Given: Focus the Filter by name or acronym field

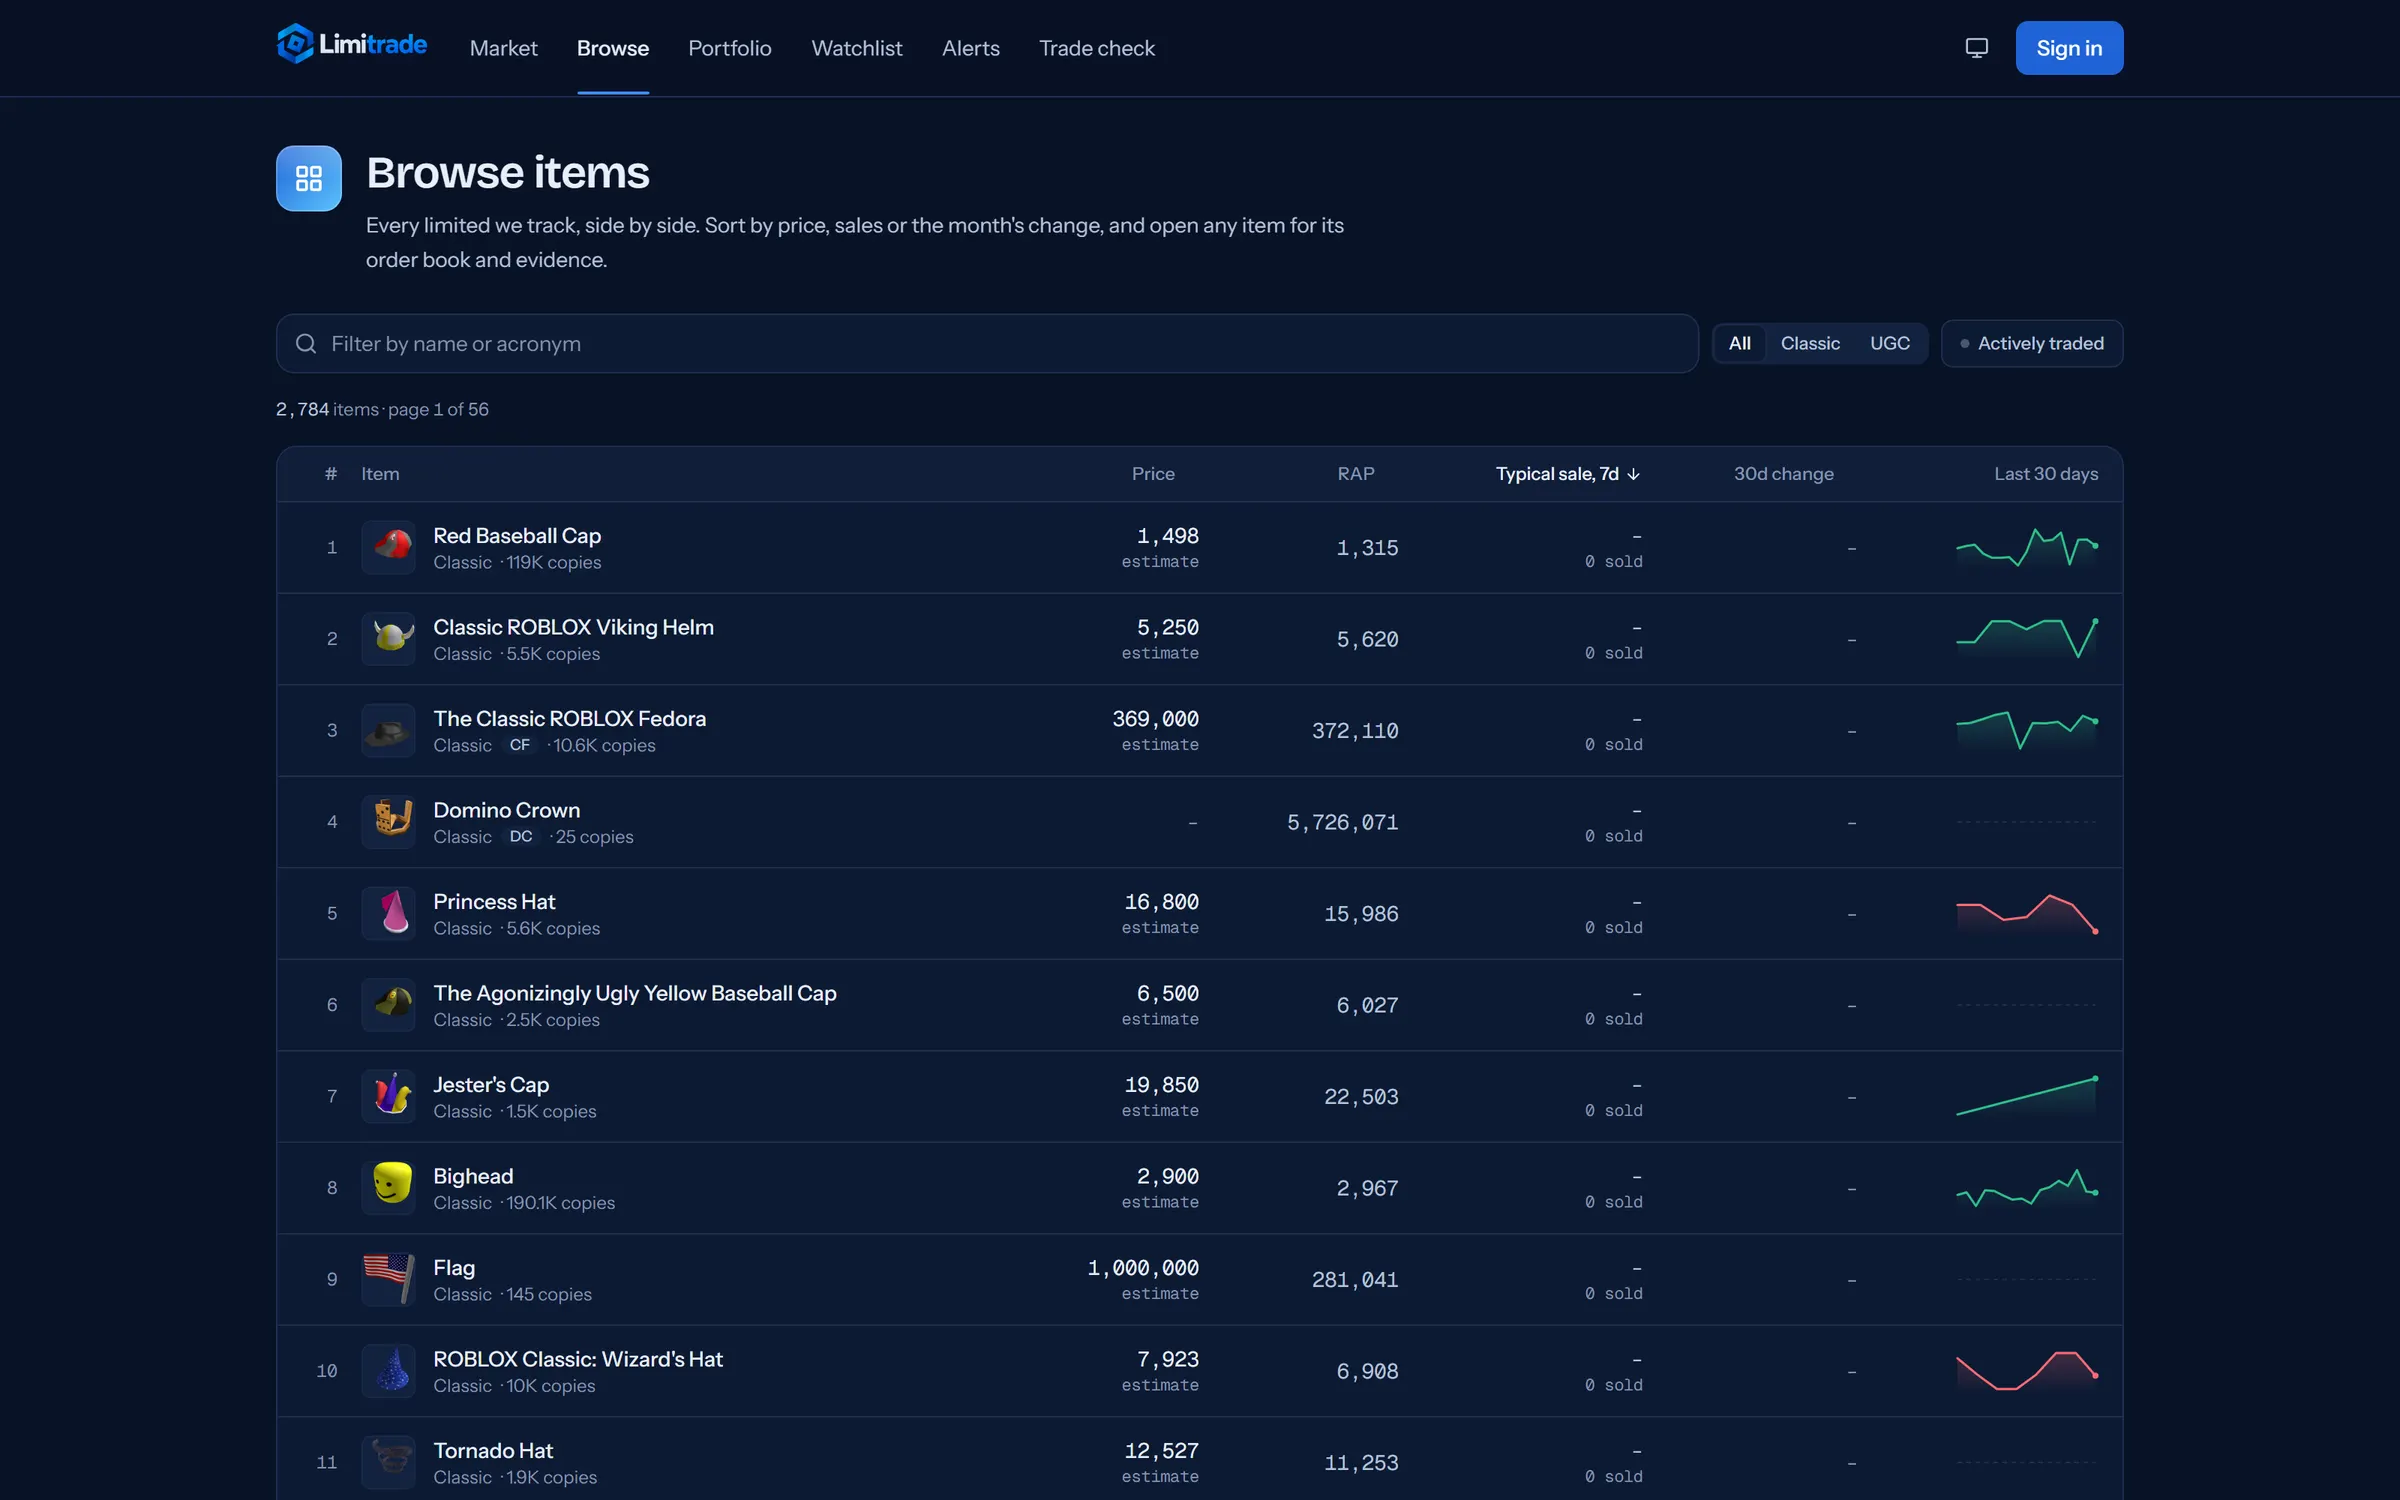Looking at the screenshot, I should click(987, 344).
